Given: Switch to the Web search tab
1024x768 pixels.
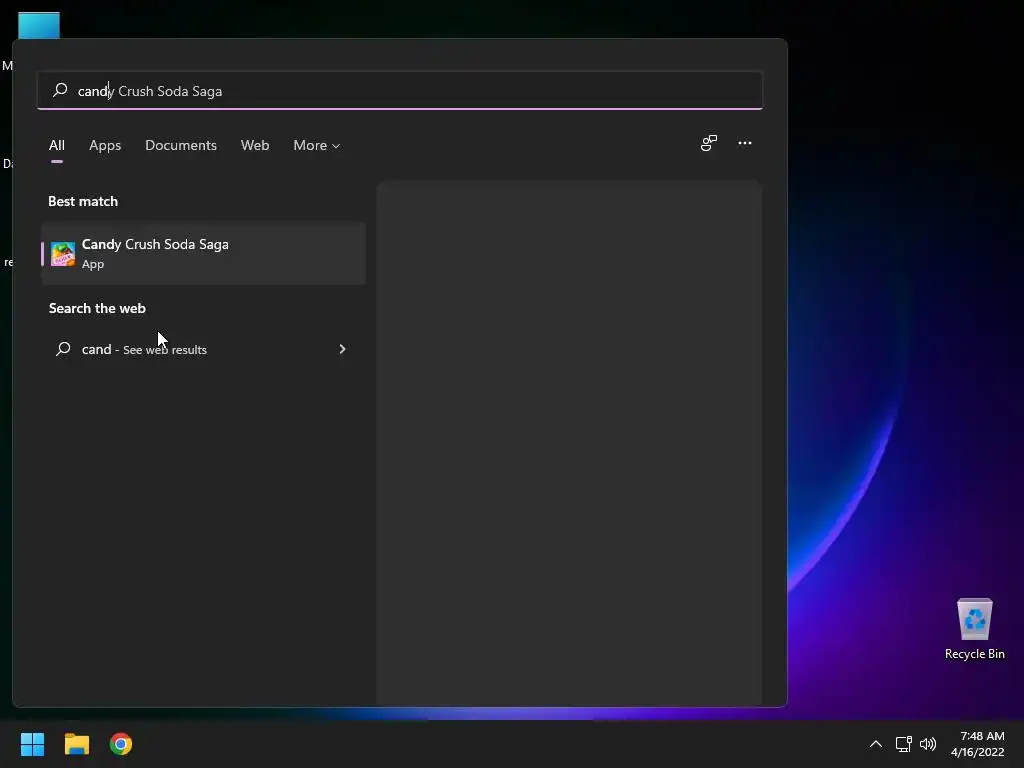Looking at the screenshot, I should point(255,145).
